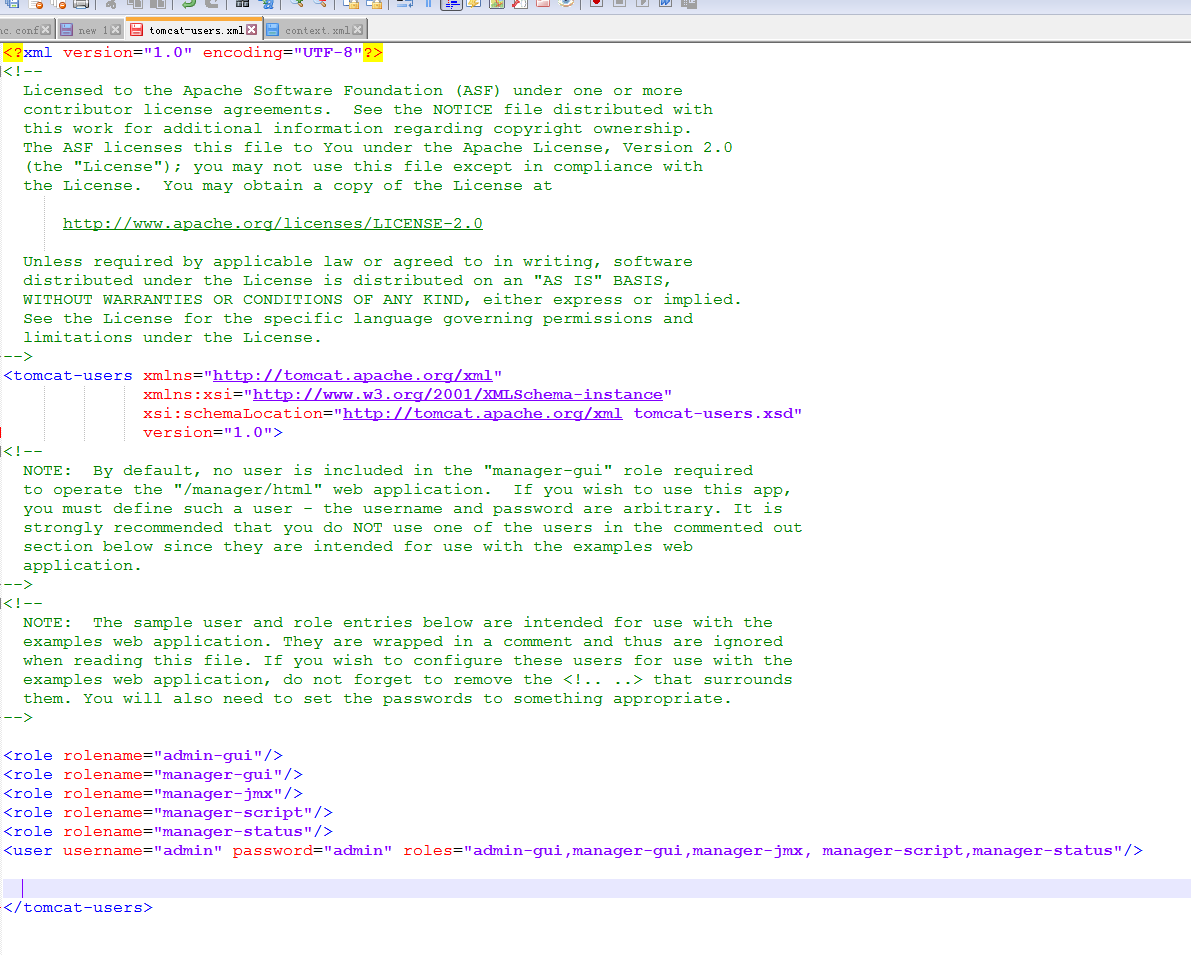The width and height of the screenshot is (1191, 955).
Task: Click the line "strongly recommended that you do NOT use"
Action: 412,527
